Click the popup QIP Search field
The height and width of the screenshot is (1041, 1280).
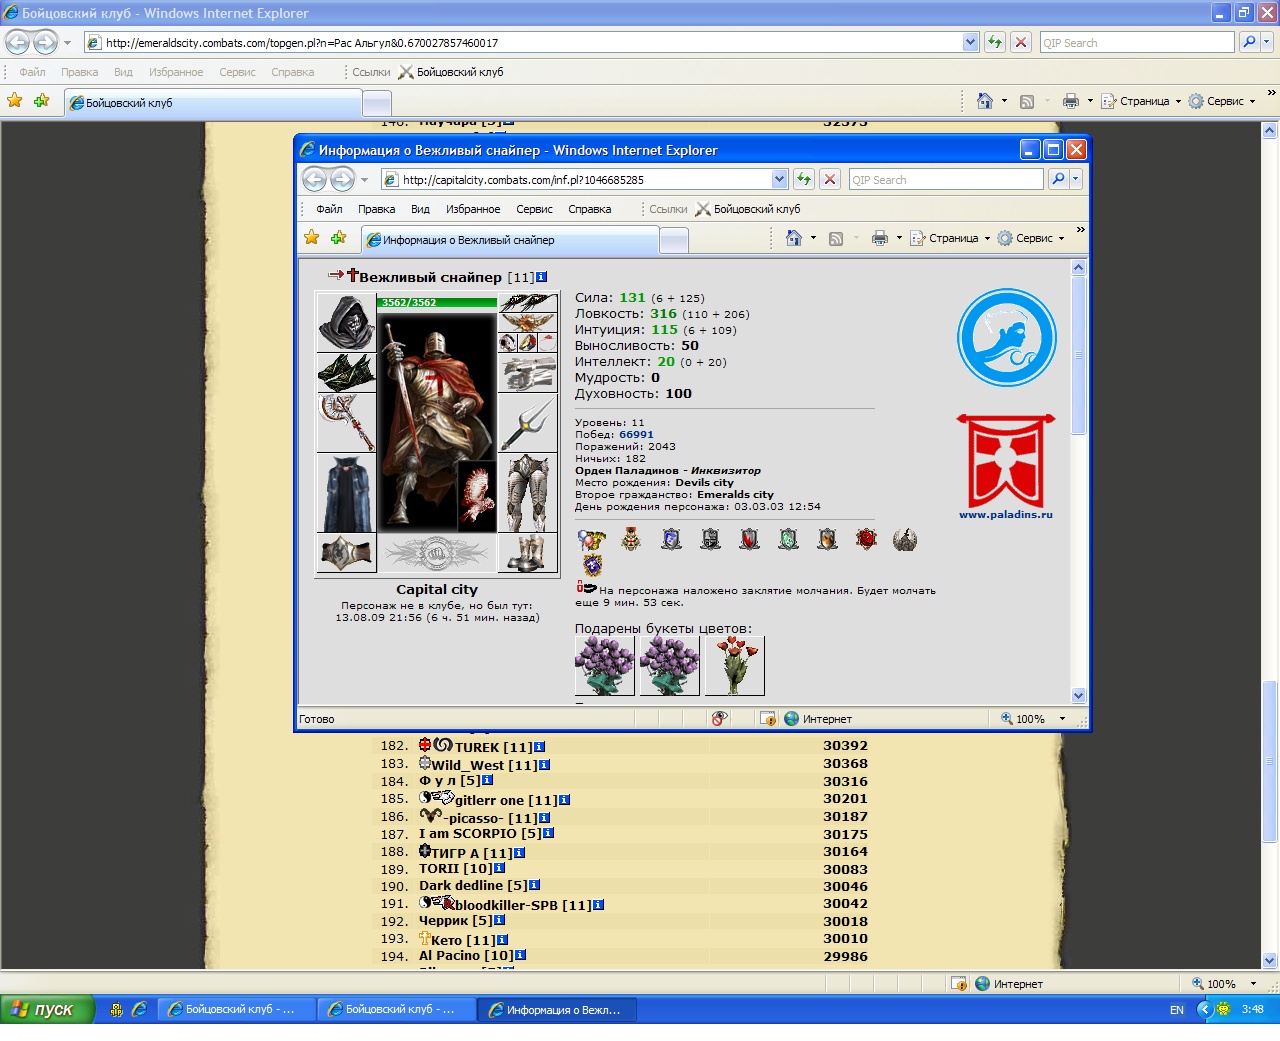946,179
